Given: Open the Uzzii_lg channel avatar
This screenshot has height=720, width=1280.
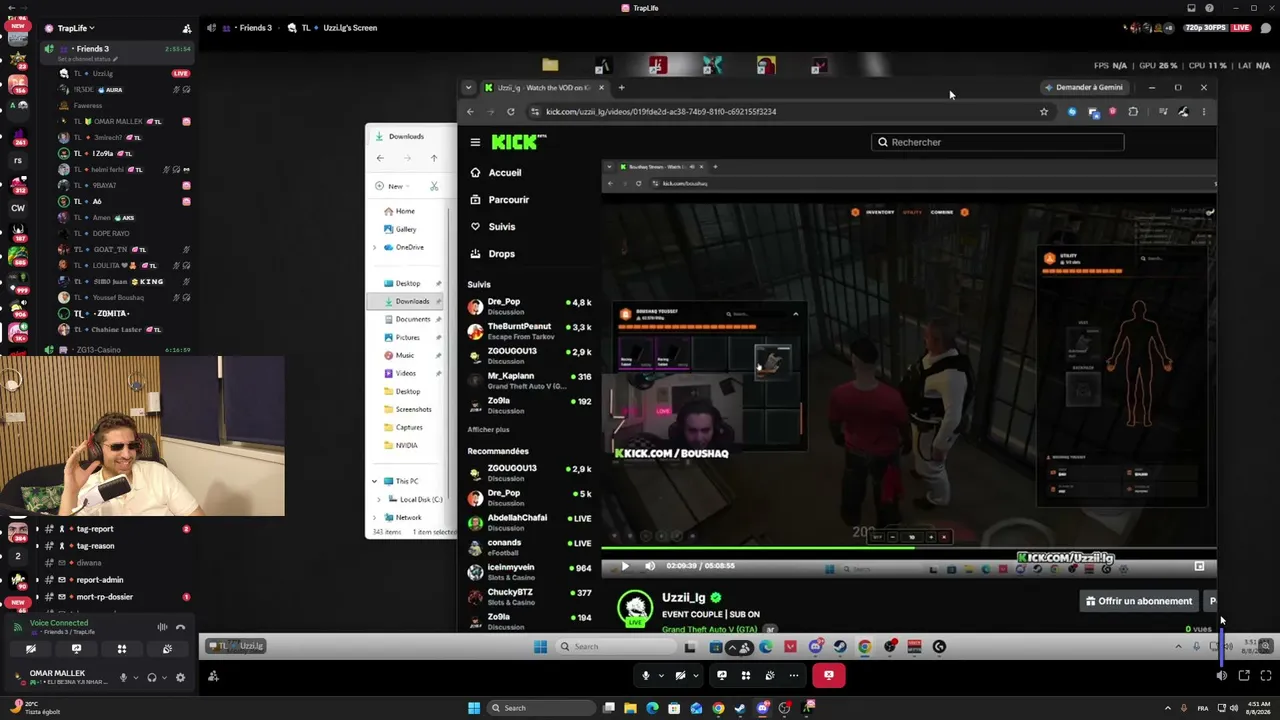Looking at the screenshot, I should [635, 609].
